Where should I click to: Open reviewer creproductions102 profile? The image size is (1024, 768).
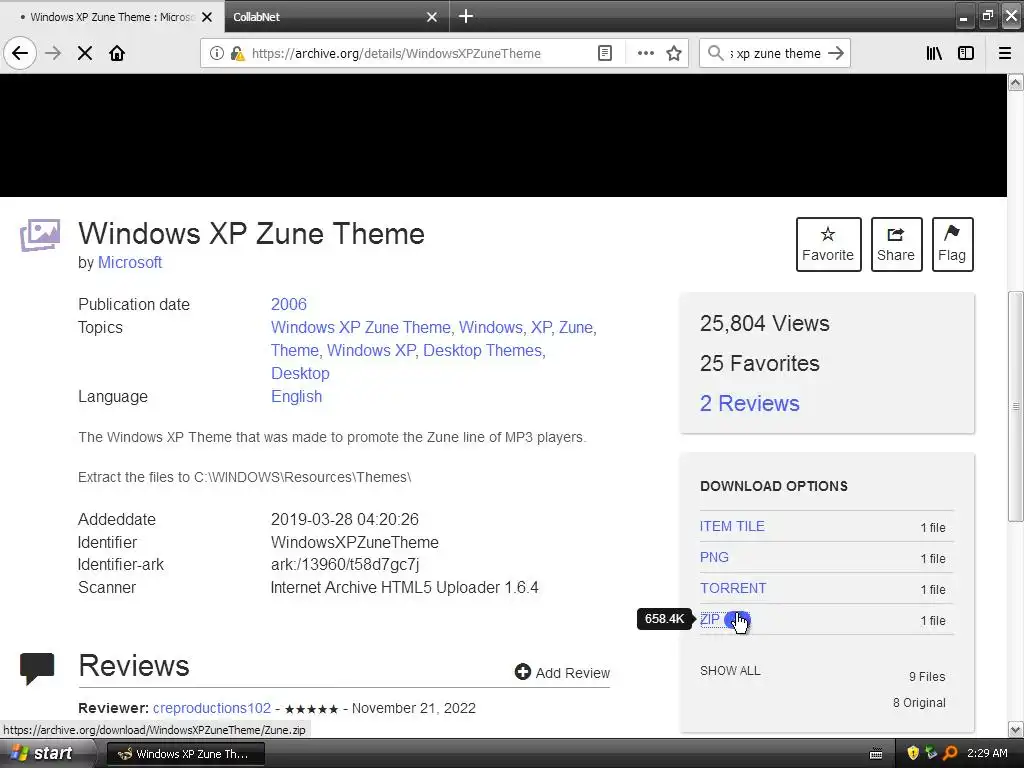pos(212,708)
